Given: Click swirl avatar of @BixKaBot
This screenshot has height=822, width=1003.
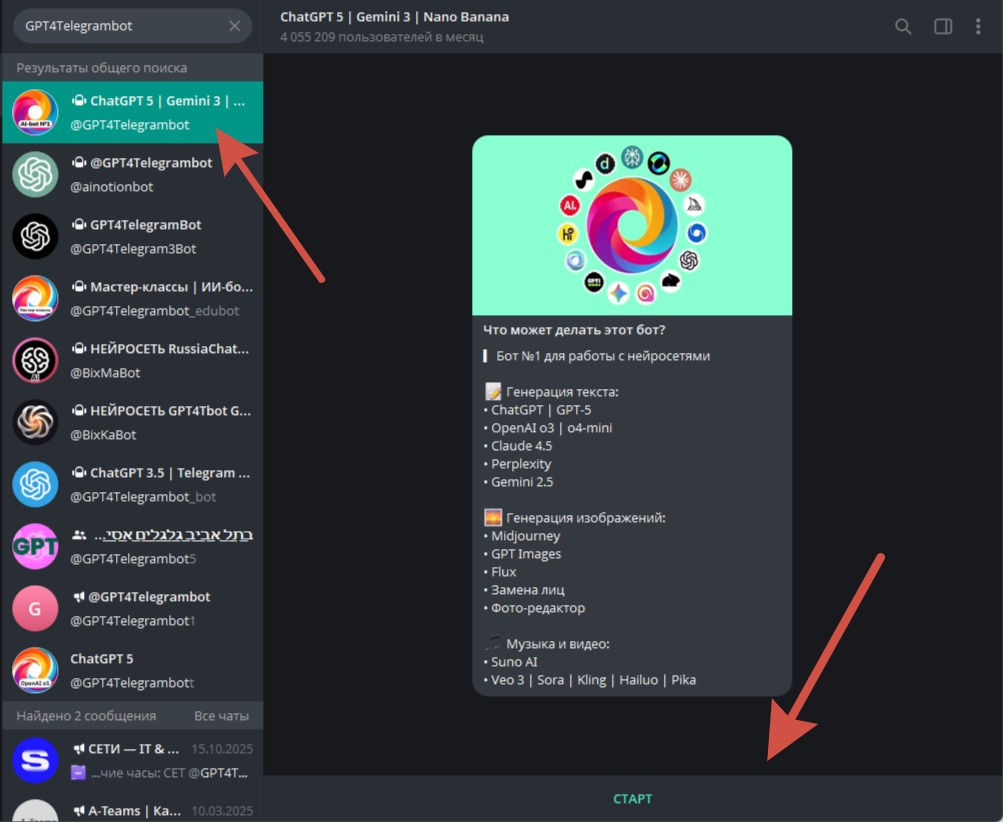Looking at the screenshot, I should pyautogui.click(x=35, y=423).
